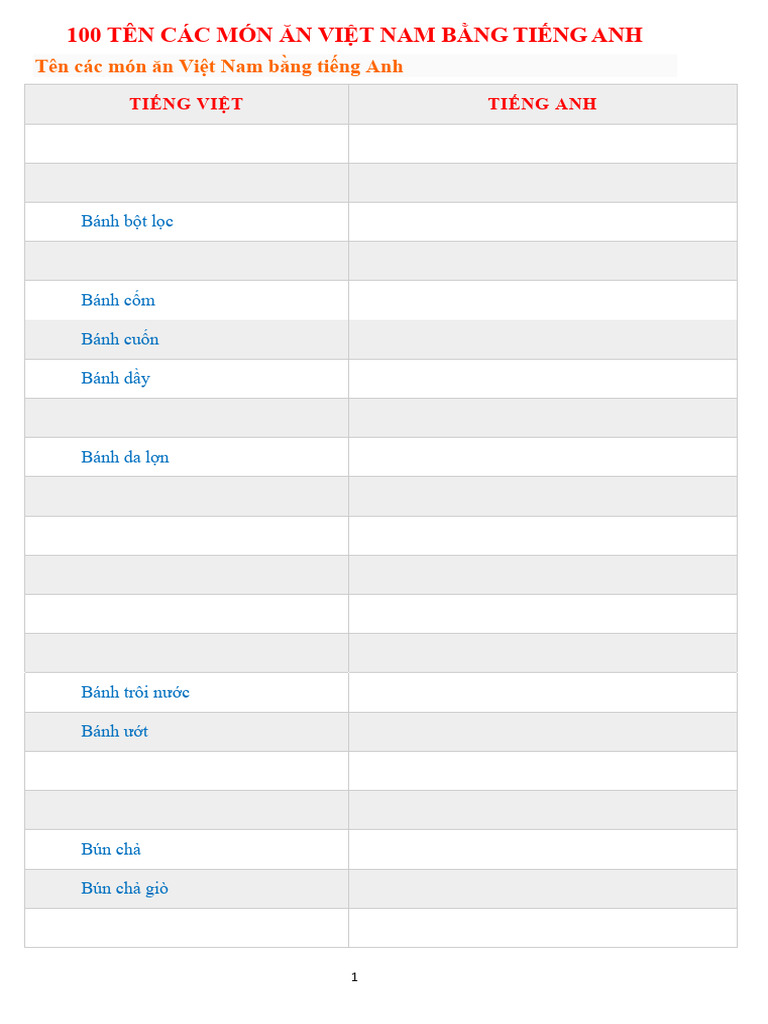
Task: Select the Bánh cuốn text
Action: [120, 339]
